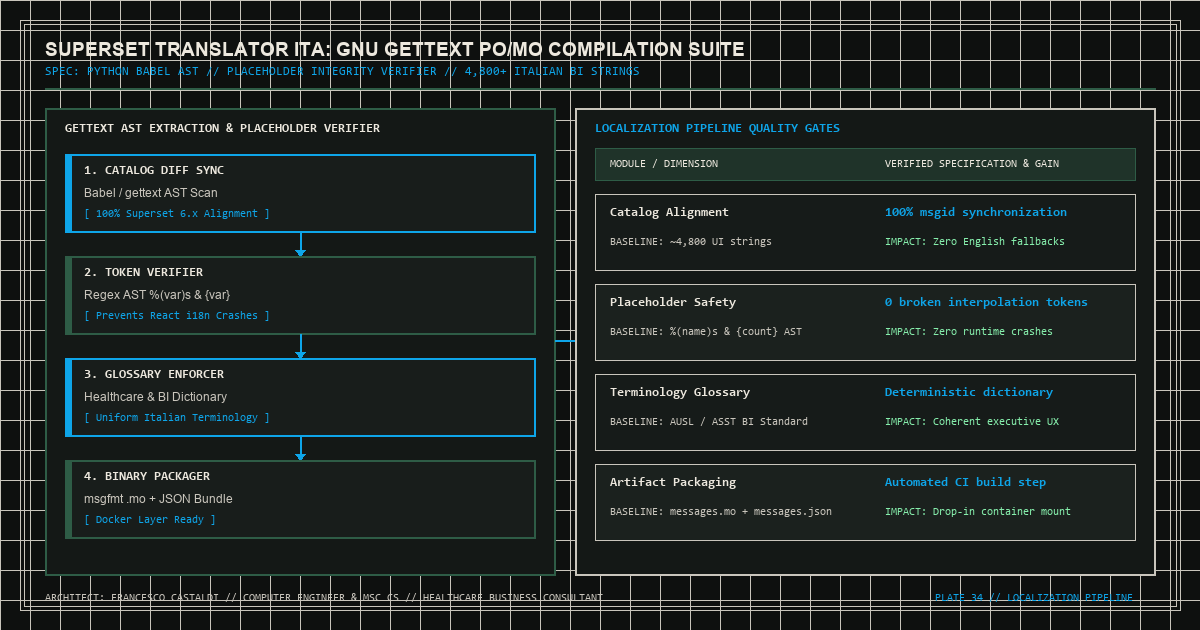Screen dimensions: 1200x630
Task: Click the '[ Prevents React i18n Crashes ]' tag
Action: pyautogui.click(x=177, y=316)
